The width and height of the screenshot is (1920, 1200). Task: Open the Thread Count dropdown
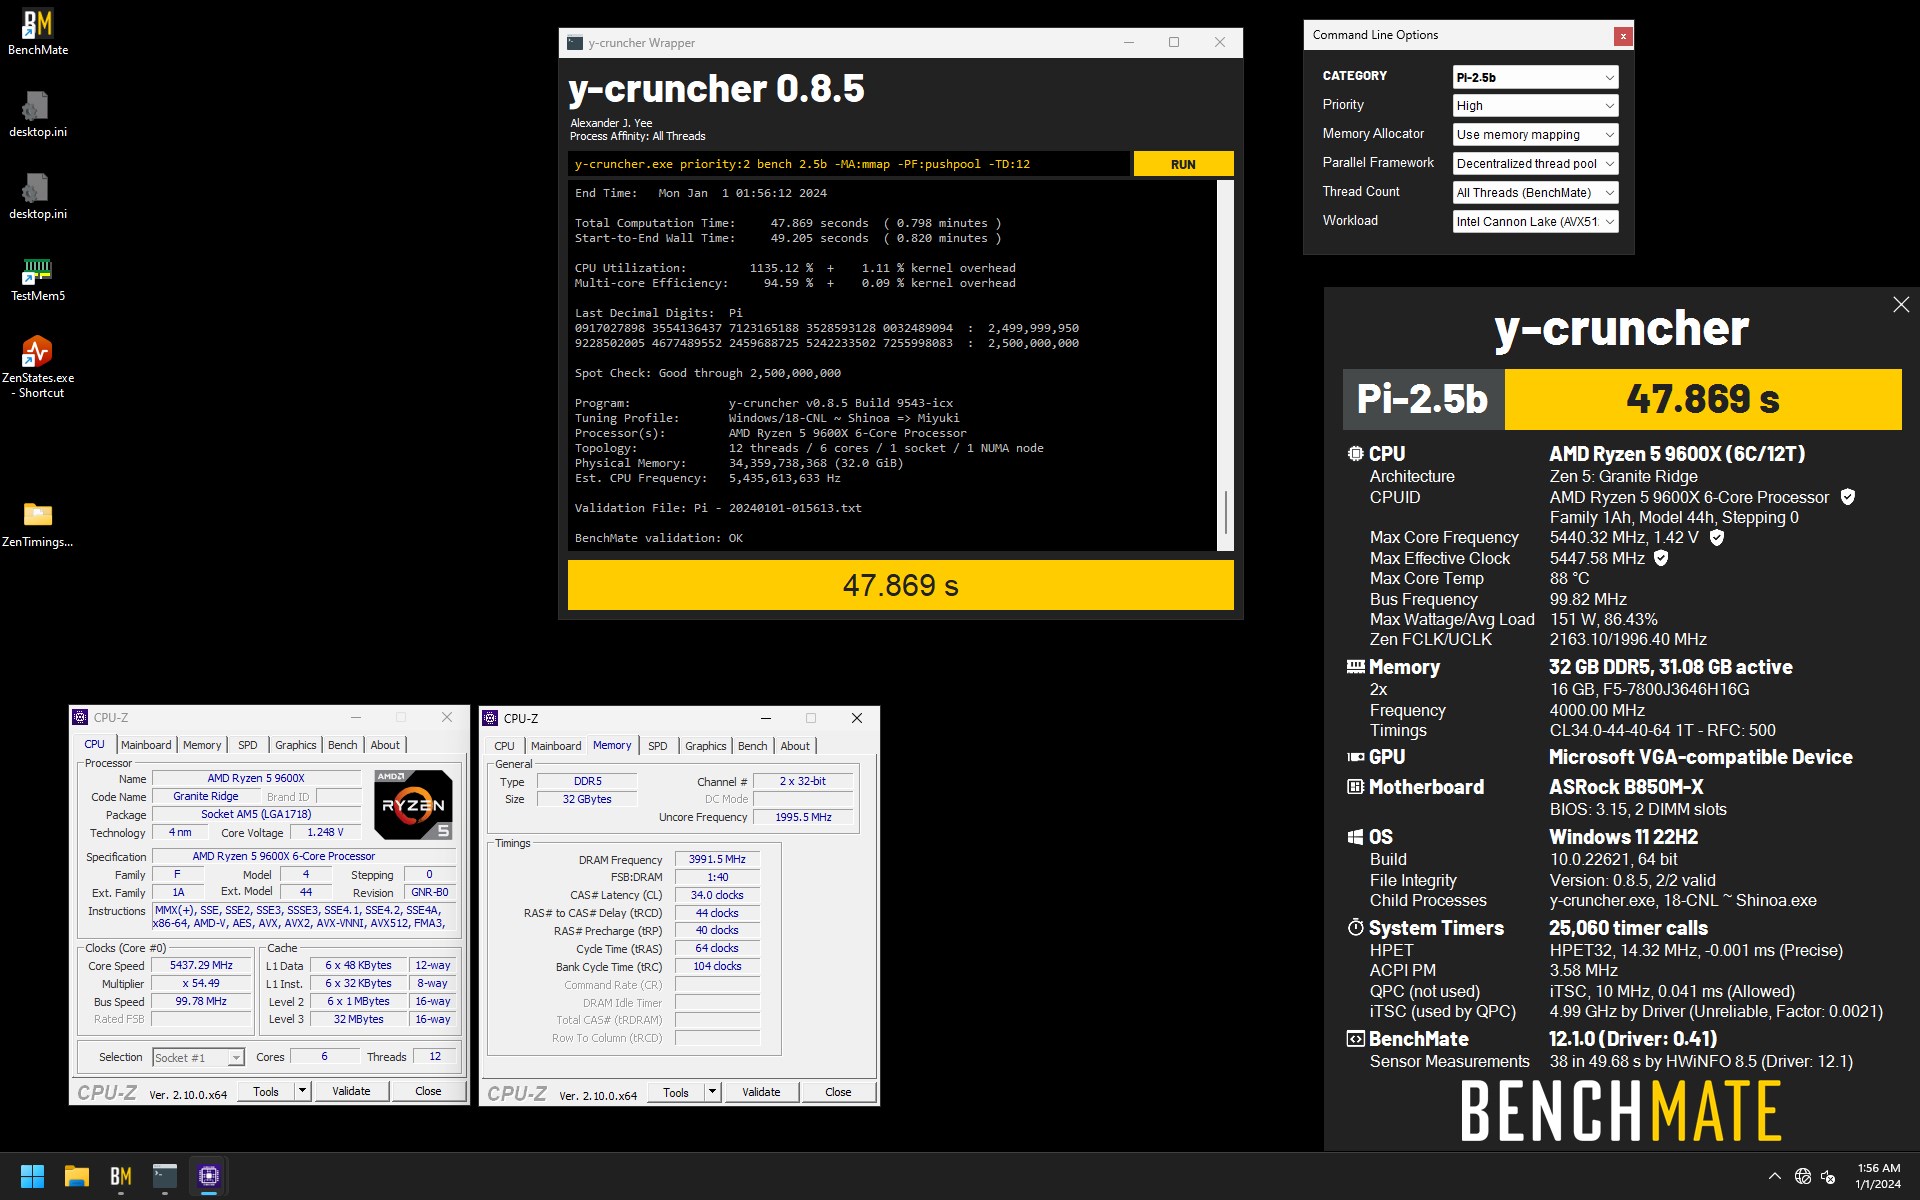pos(1535,193)
